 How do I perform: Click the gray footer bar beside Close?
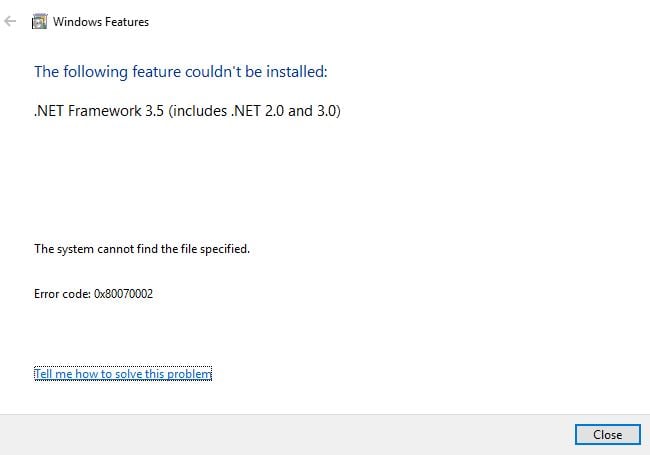pyautogui.click(x=286, y=435)
